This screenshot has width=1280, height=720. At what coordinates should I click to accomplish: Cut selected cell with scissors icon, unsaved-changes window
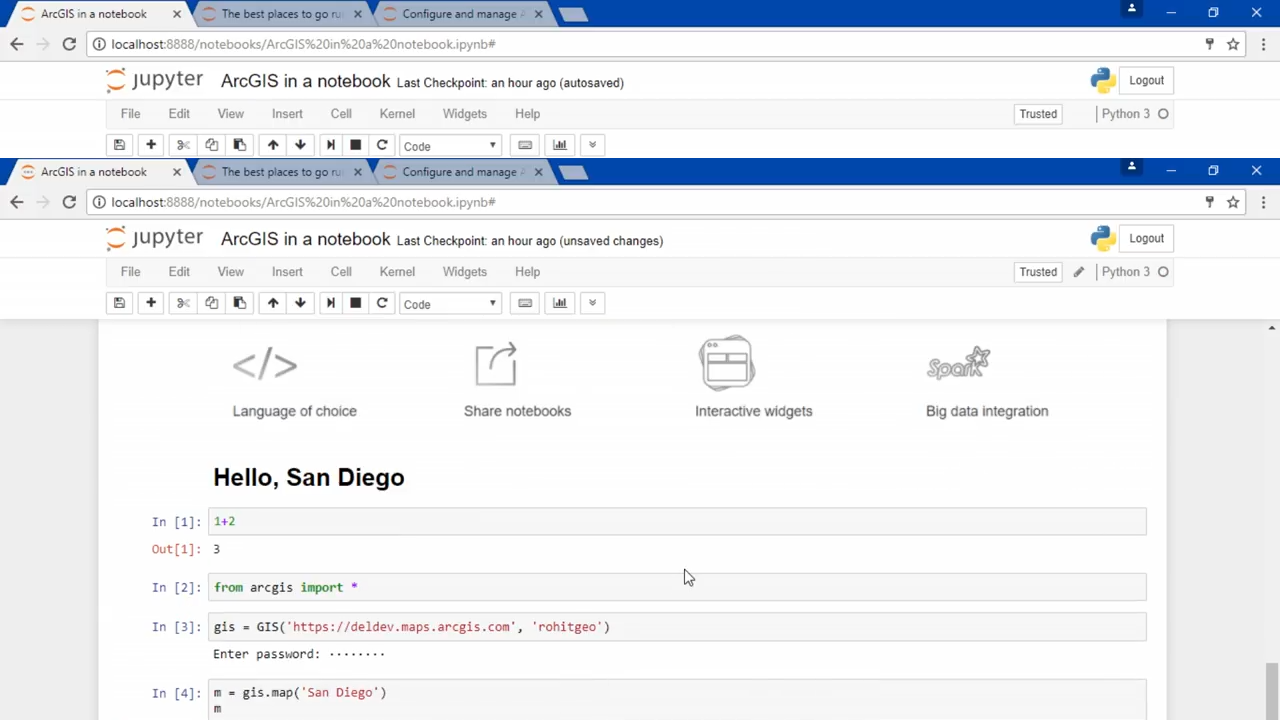tap(183, 303)
